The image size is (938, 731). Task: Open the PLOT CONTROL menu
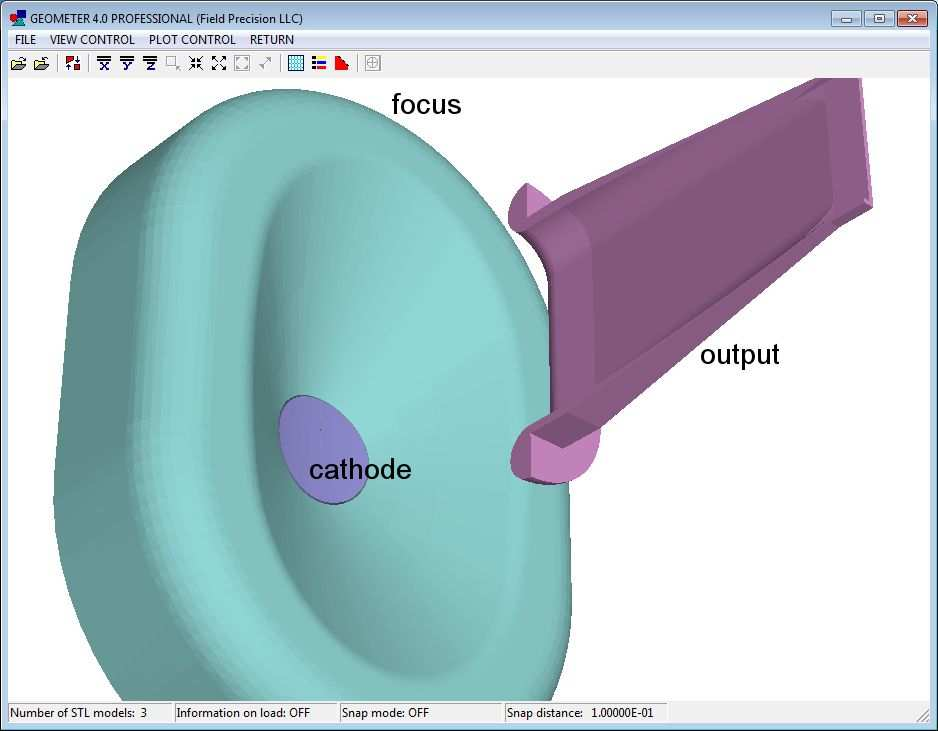[192, 40]
